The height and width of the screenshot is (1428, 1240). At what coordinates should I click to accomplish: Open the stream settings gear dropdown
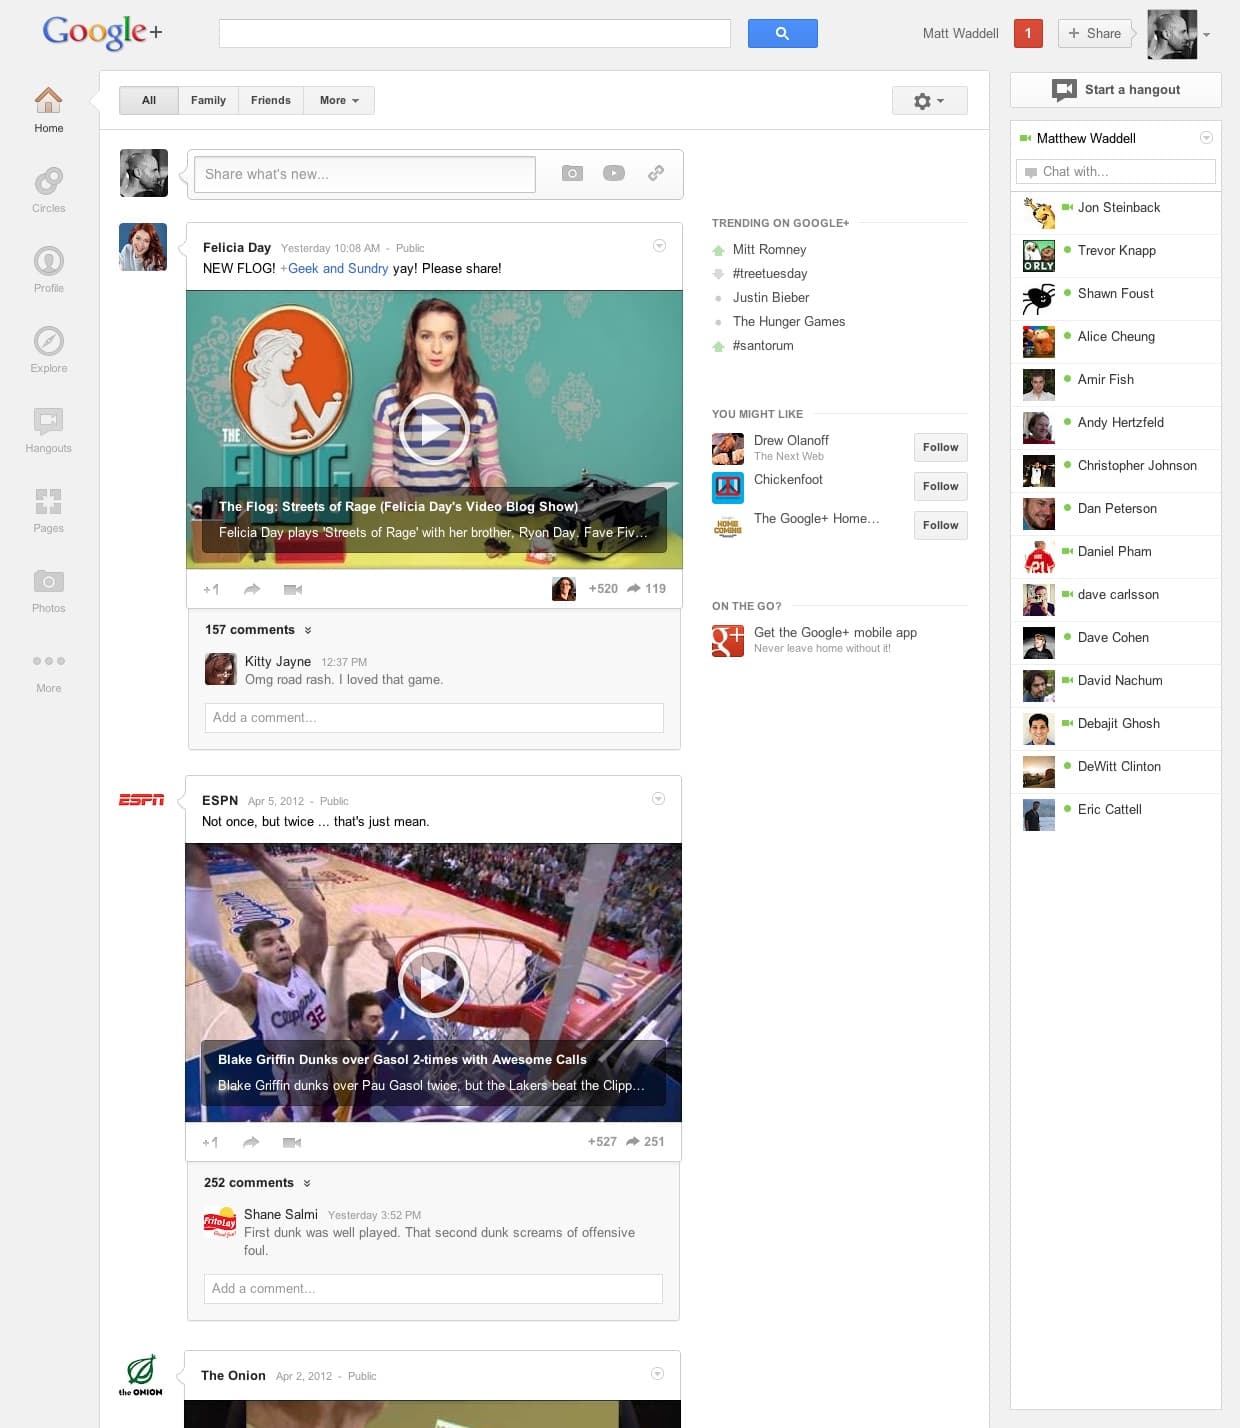pos(929,100)
